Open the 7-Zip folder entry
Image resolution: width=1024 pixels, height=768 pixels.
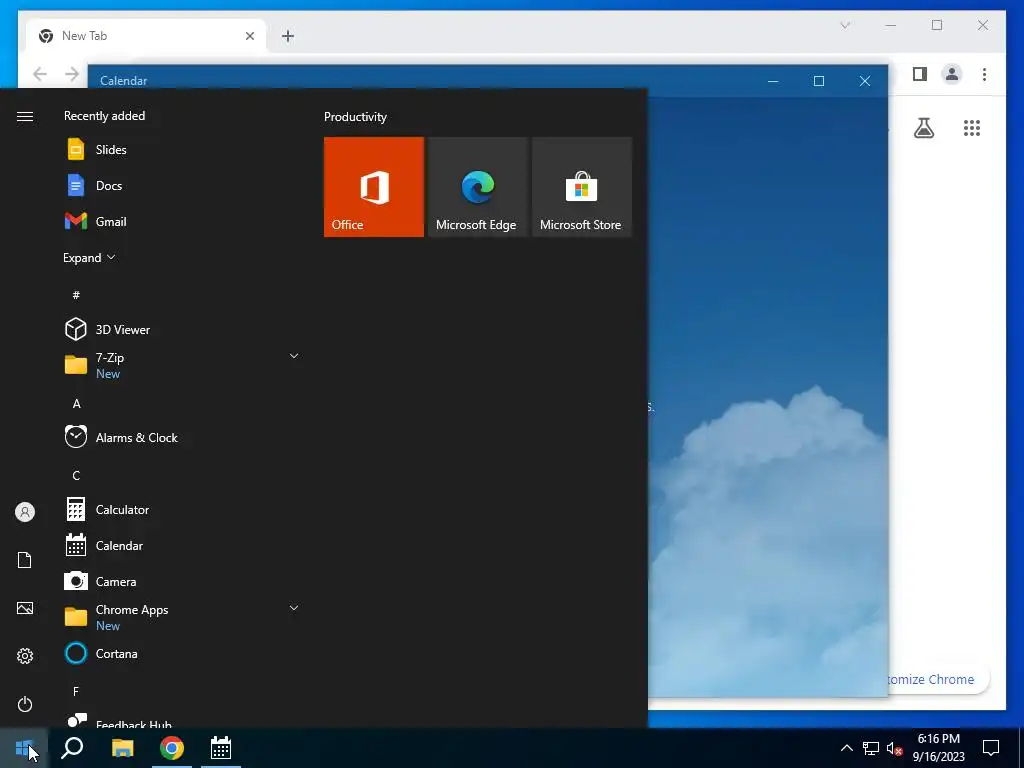coord(180,365)
